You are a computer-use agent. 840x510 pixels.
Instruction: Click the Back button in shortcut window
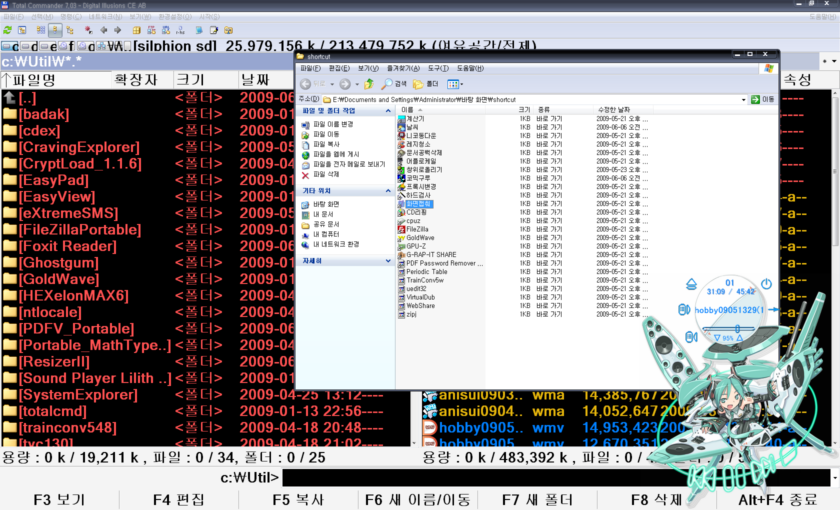312,84
